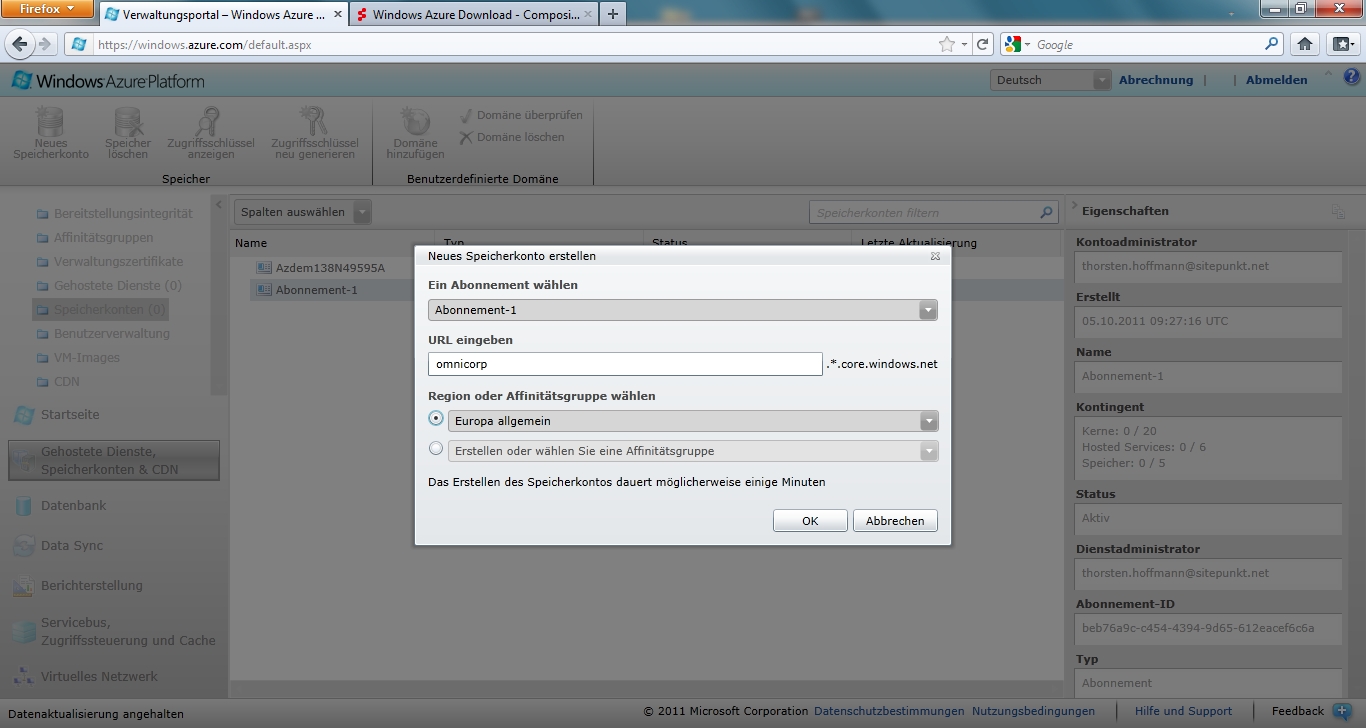This screenshot has width=1366, height=728.
Task: Expand the Europa allgemein region dropdown
Action: coord(928,421)
